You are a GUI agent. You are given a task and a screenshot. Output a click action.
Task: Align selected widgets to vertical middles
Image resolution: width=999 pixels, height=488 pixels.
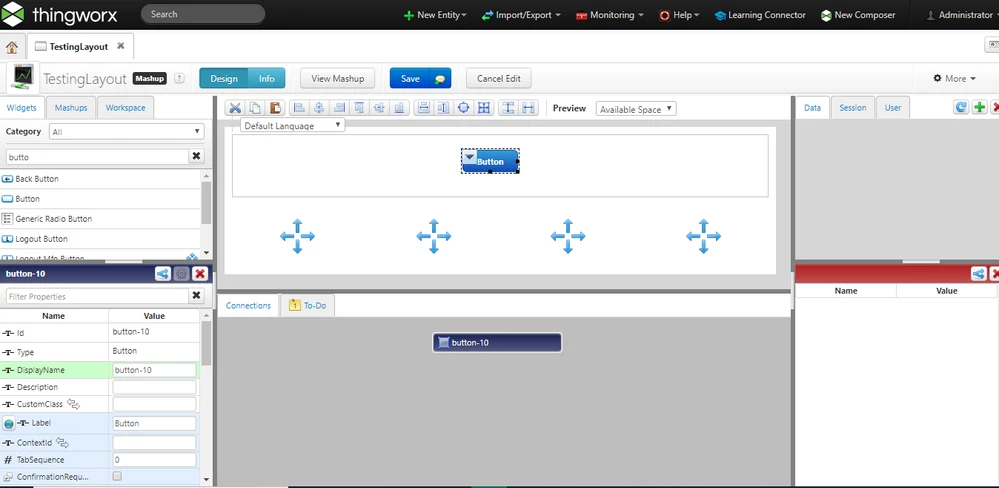(379, 108)
